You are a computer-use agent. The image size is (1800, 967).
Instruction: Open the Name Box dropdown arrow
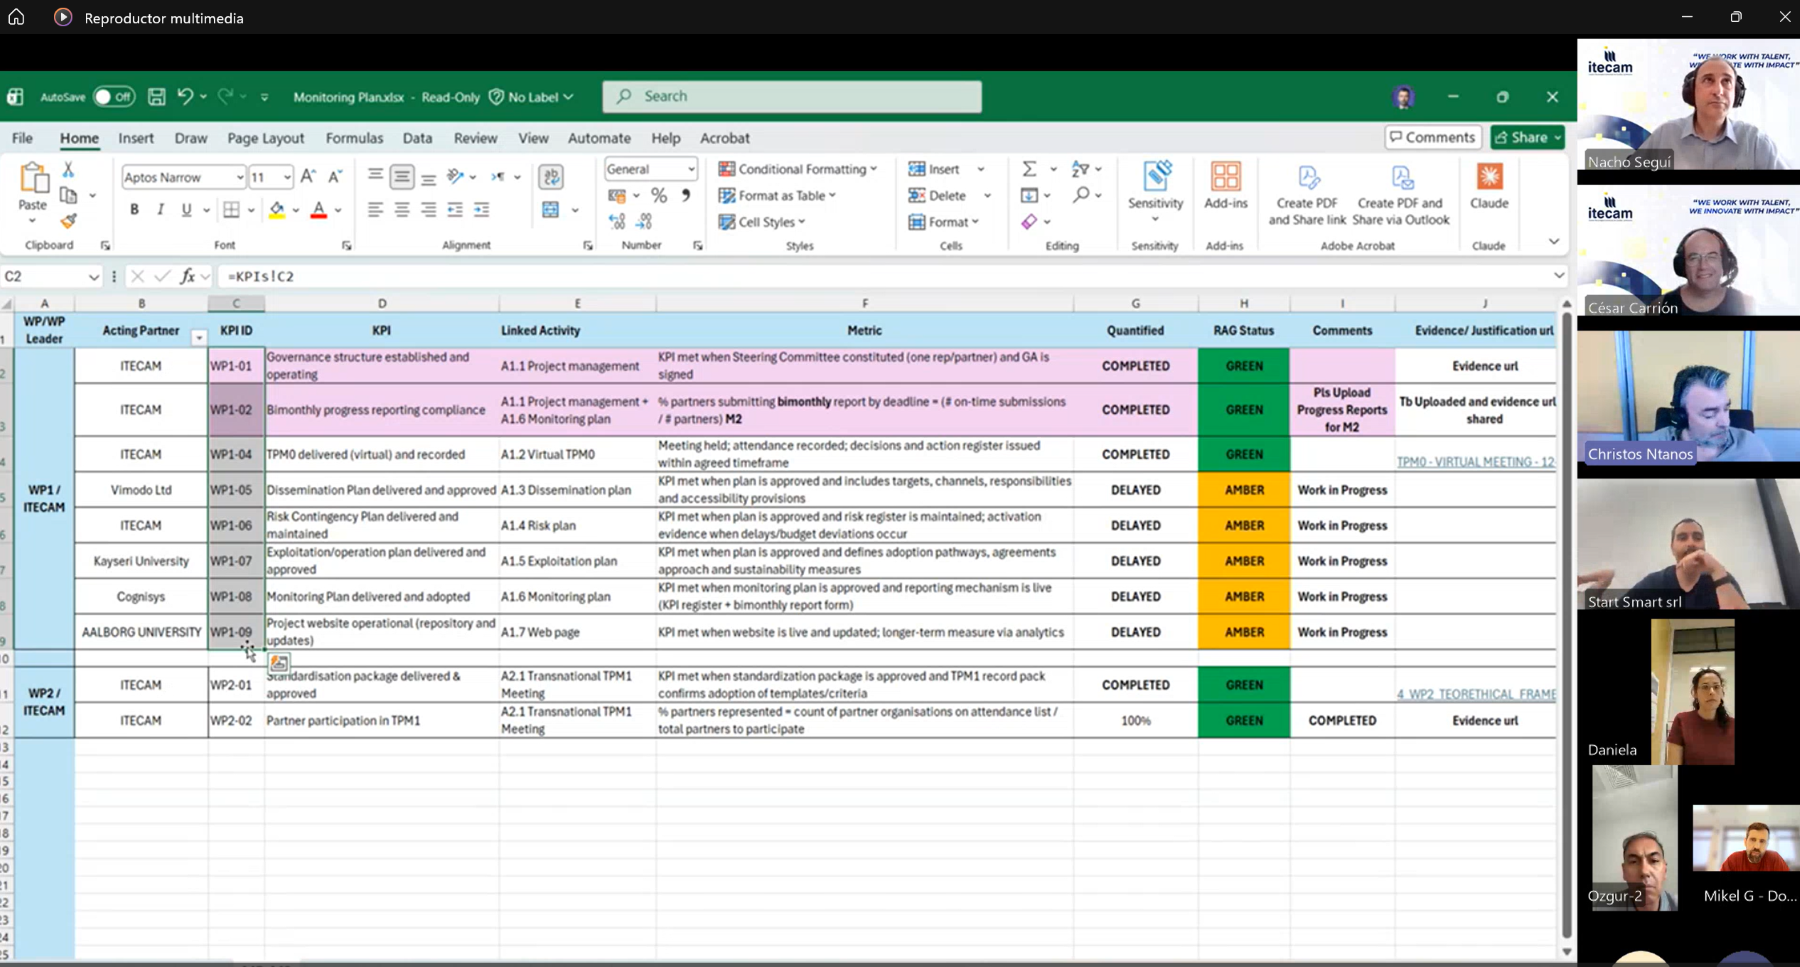93,277
